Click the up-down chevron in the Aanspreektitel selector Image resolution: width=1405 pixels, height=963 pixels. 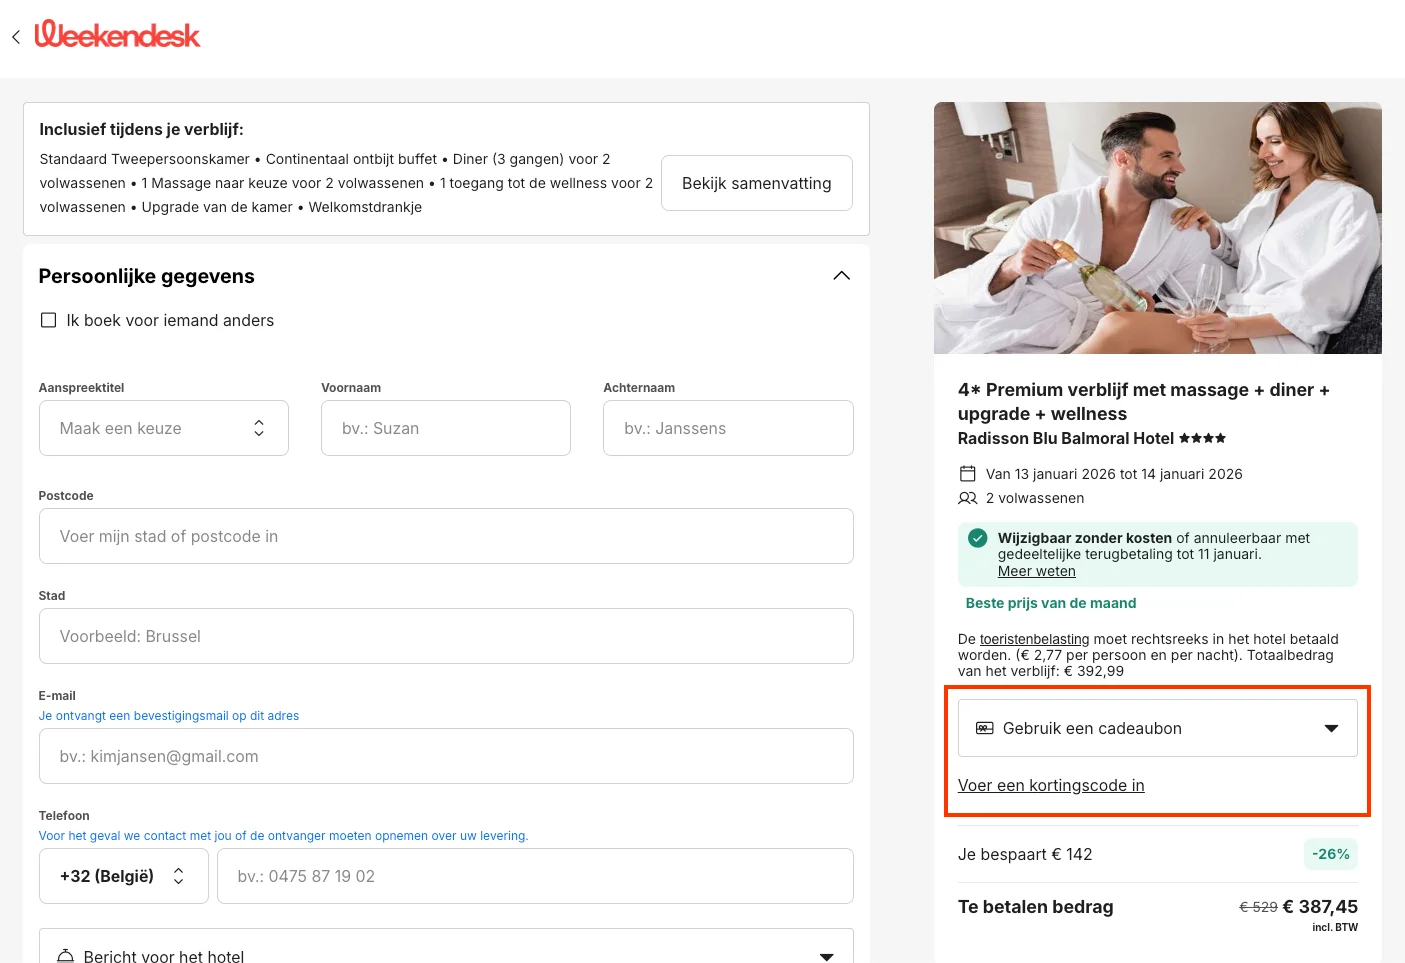point(259,428)
